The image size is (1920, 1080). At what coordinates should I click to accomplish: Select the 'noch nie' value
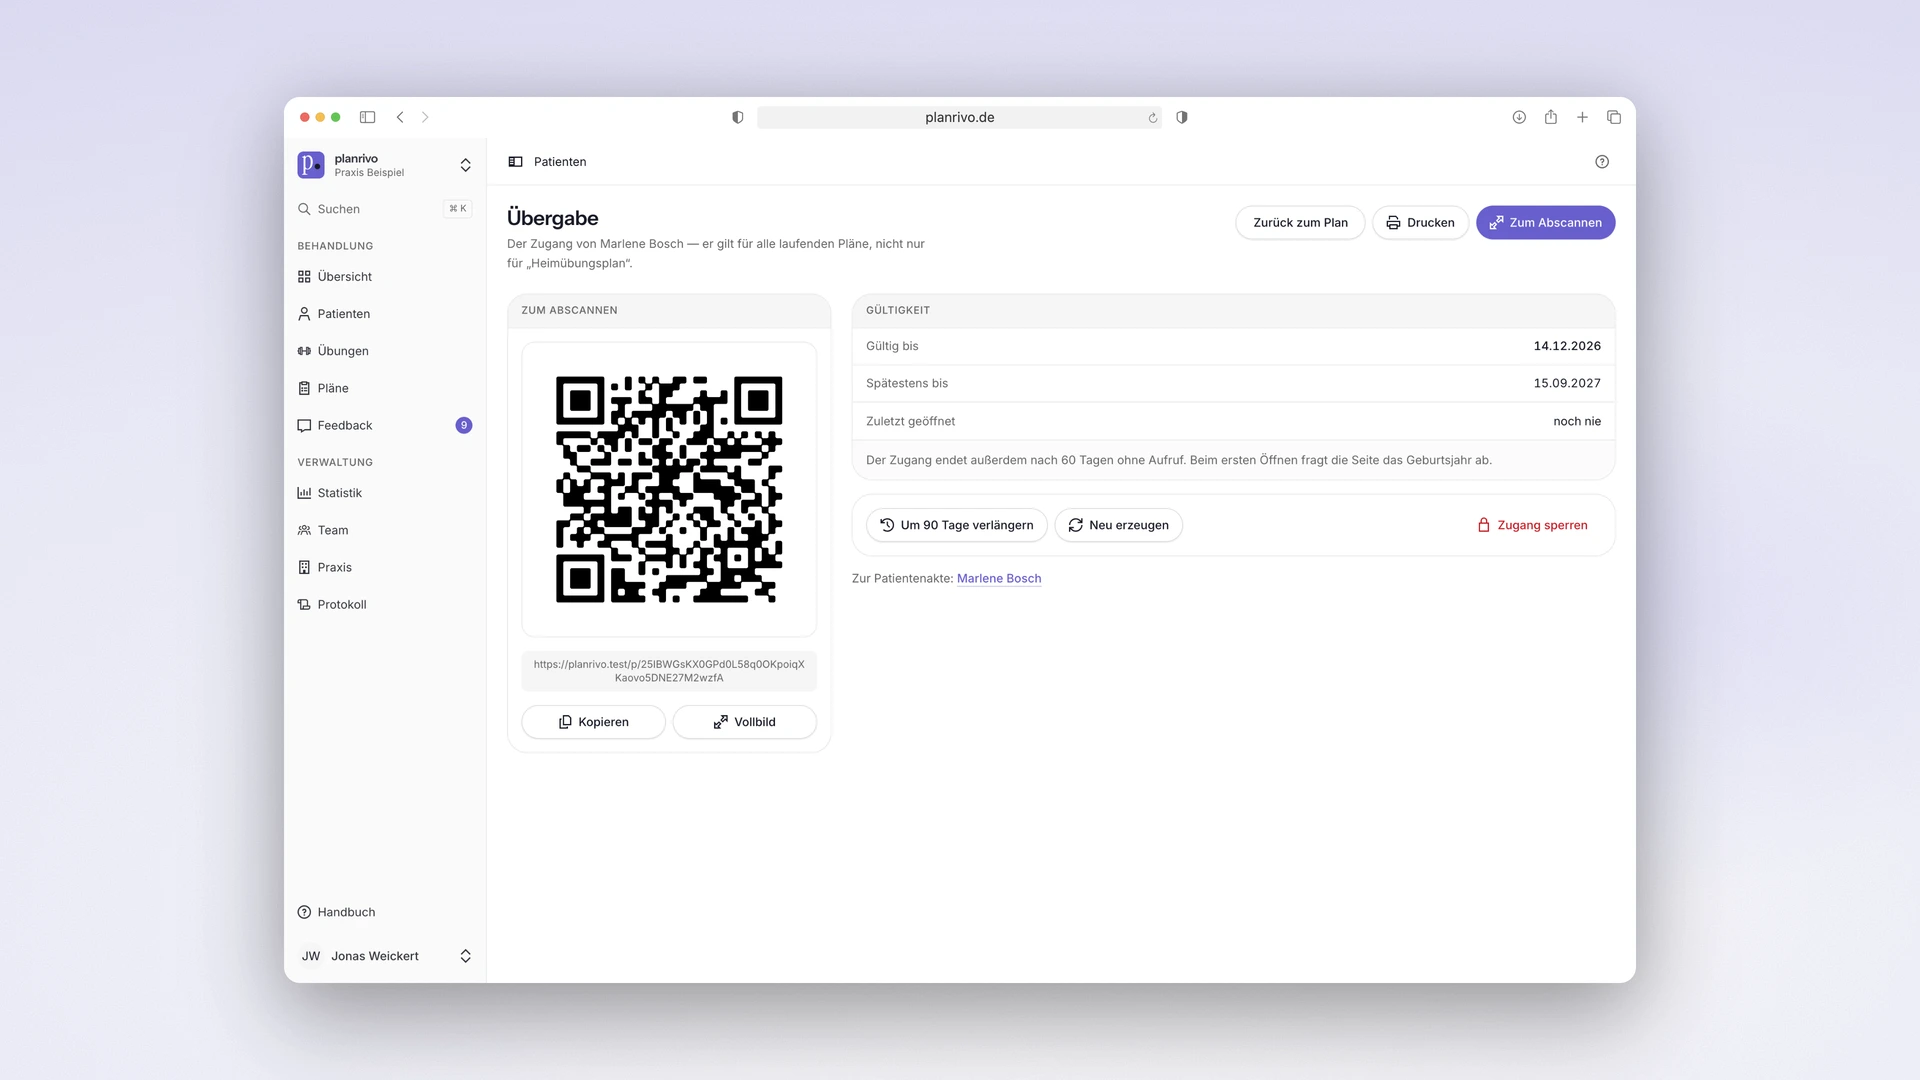(x=1577, y=421)
